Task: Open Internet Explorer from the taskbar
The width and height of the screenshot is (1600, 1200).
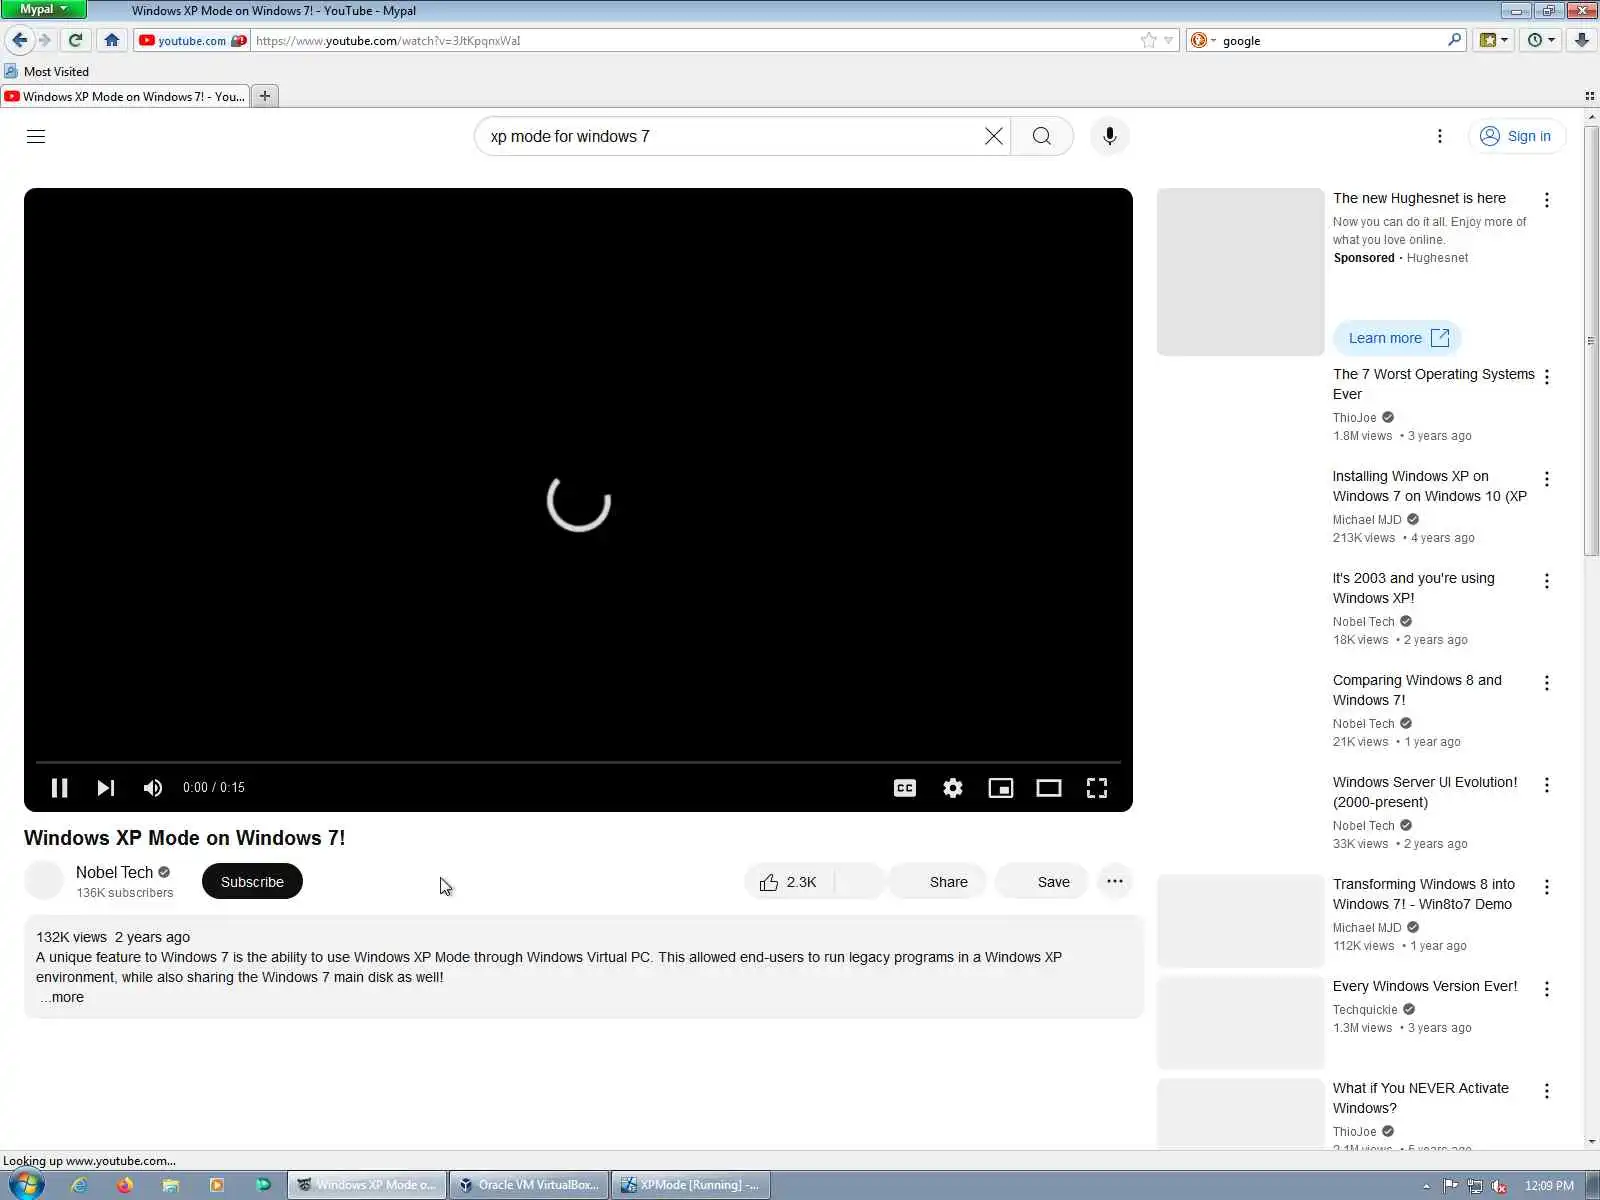Action: pos(78,1185)
